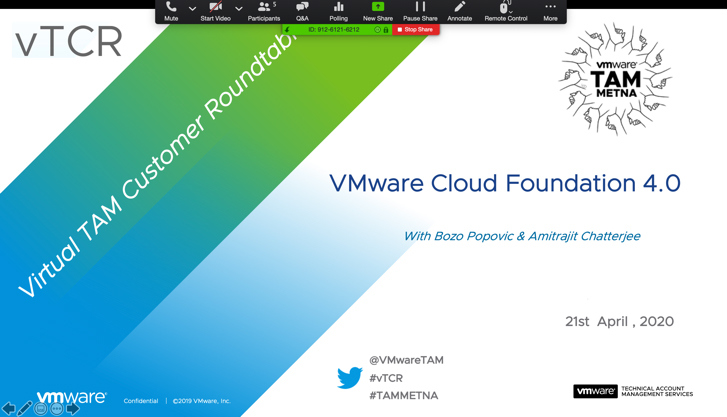Open the Annotate tools

459,11
